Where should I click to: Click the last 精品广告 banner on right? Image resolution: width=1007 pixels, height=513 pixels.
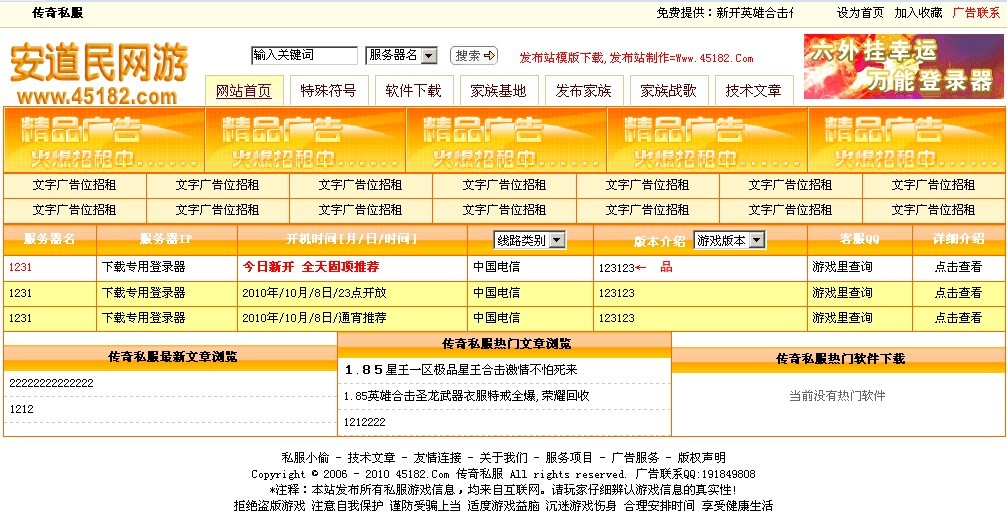click(x=906, y=141)
